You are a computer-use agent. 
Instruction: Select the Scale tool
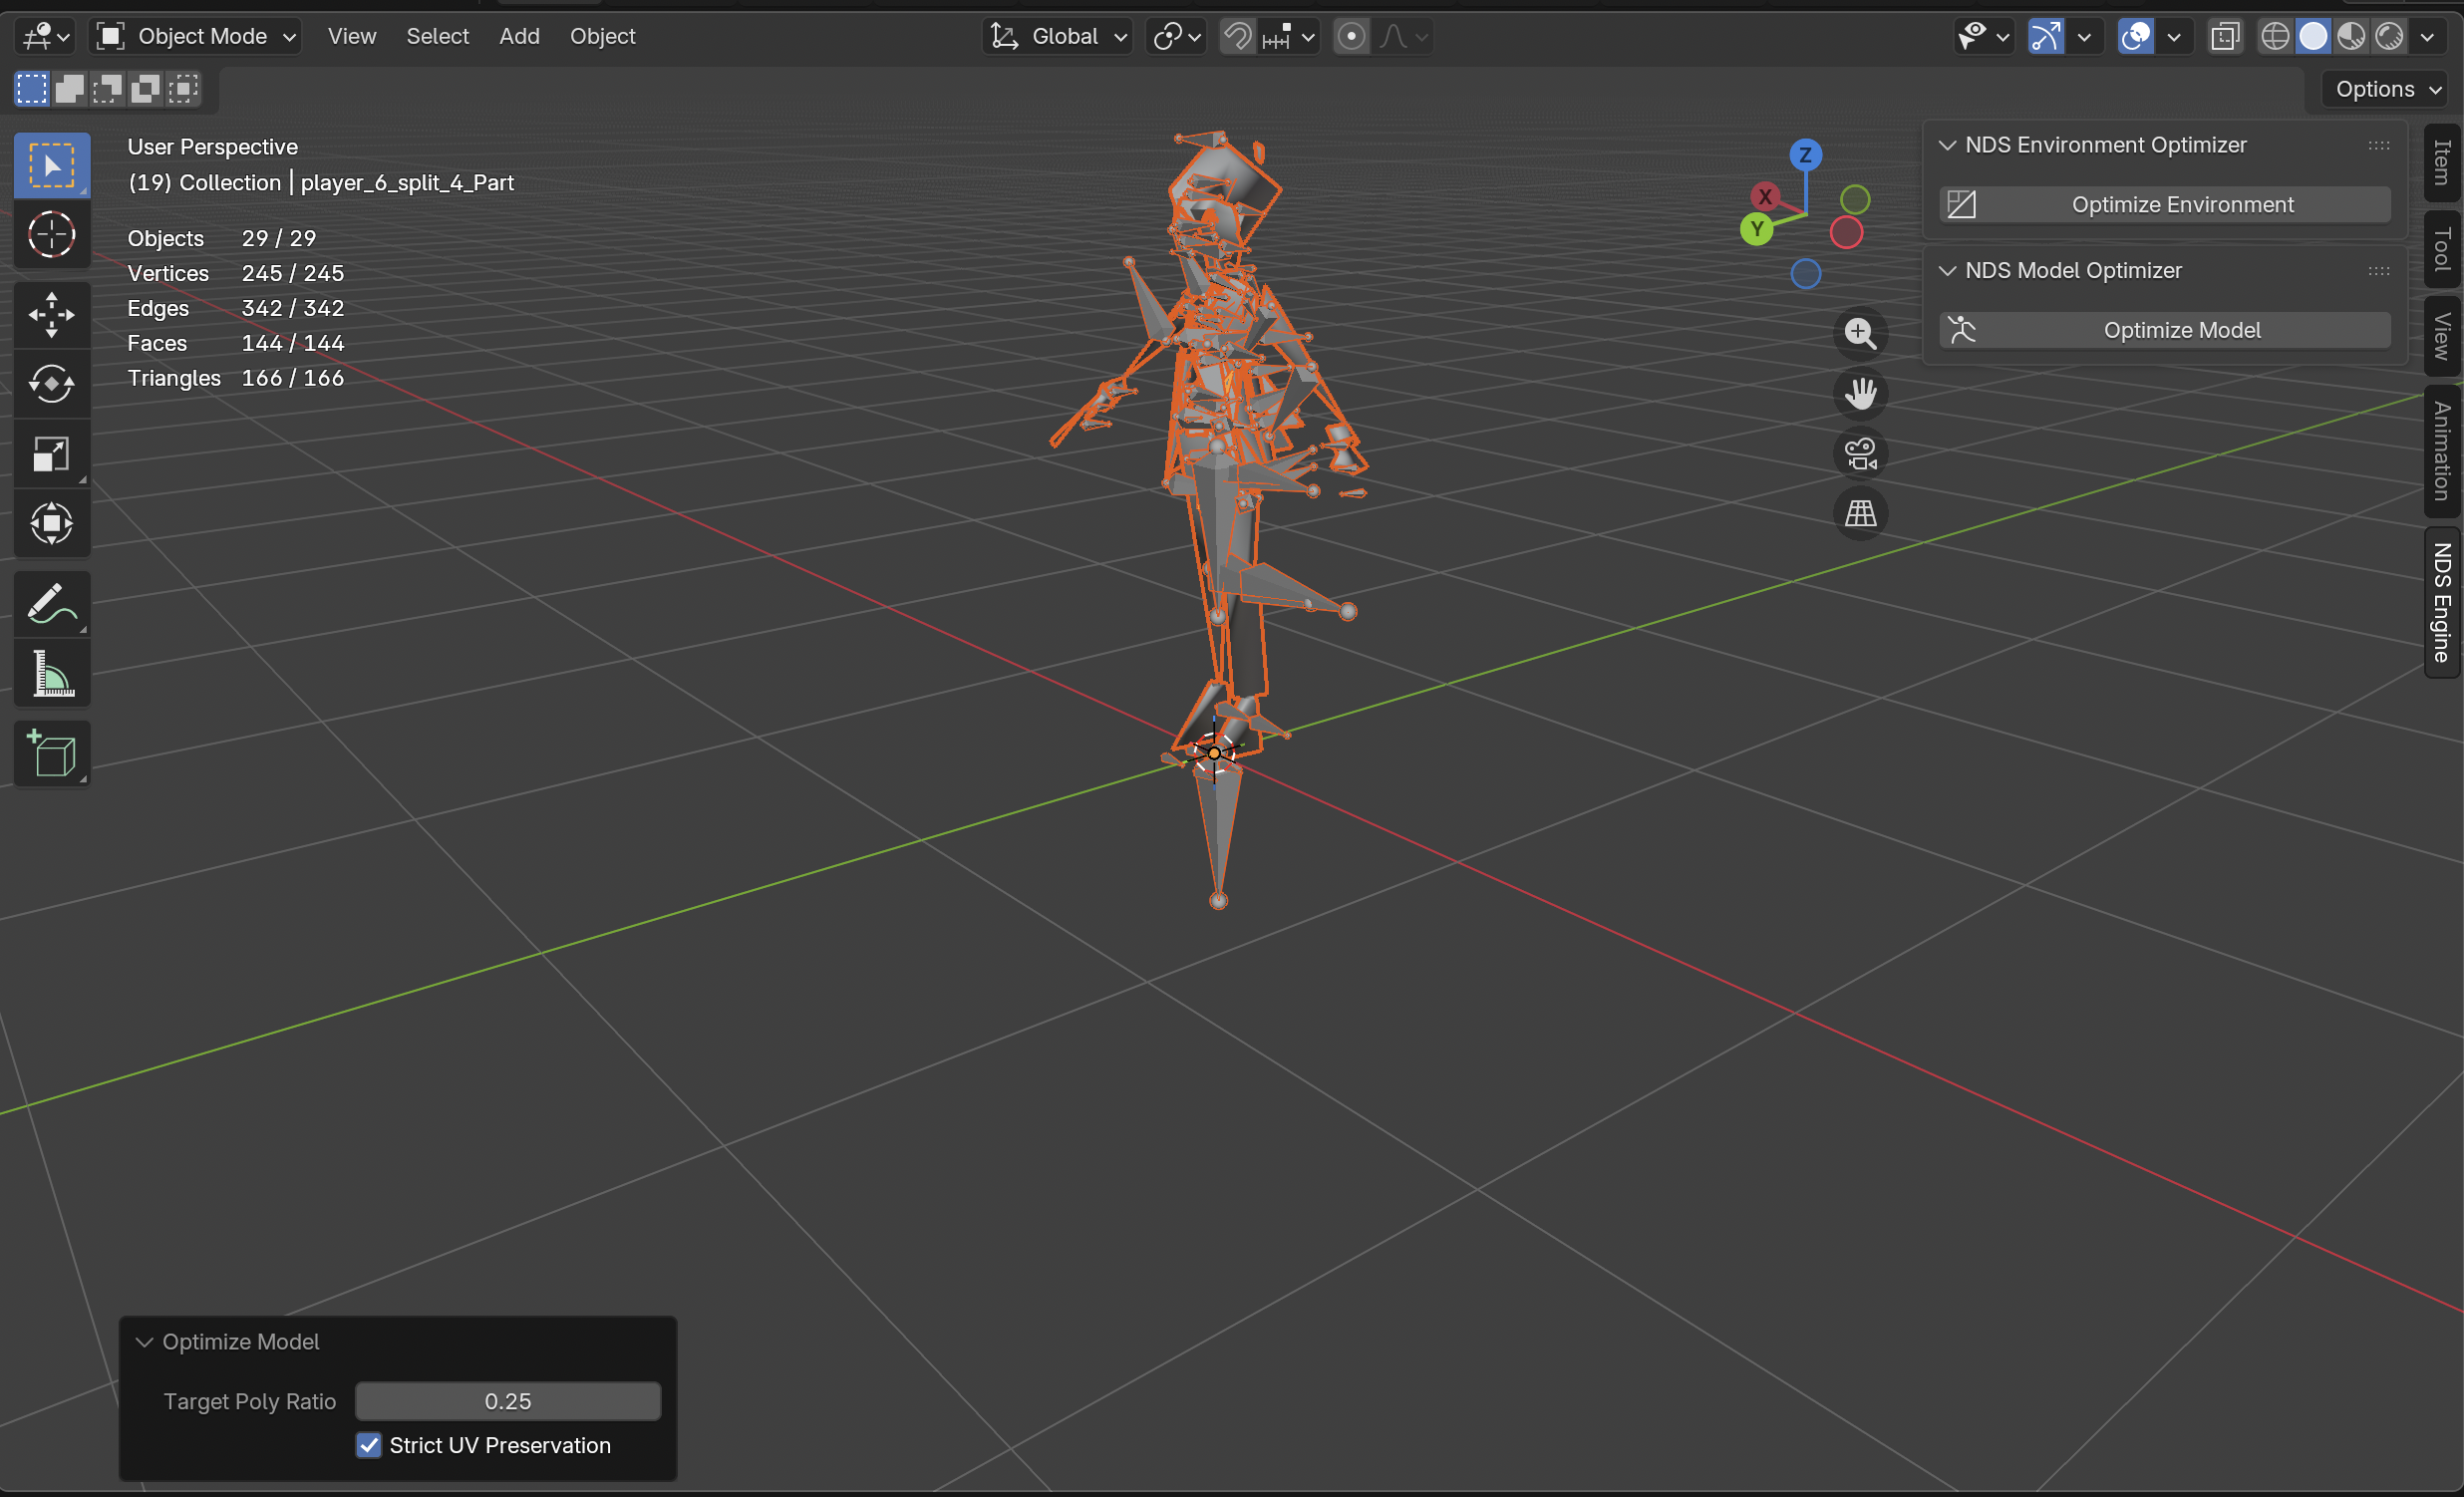click(x=52, y=454)
